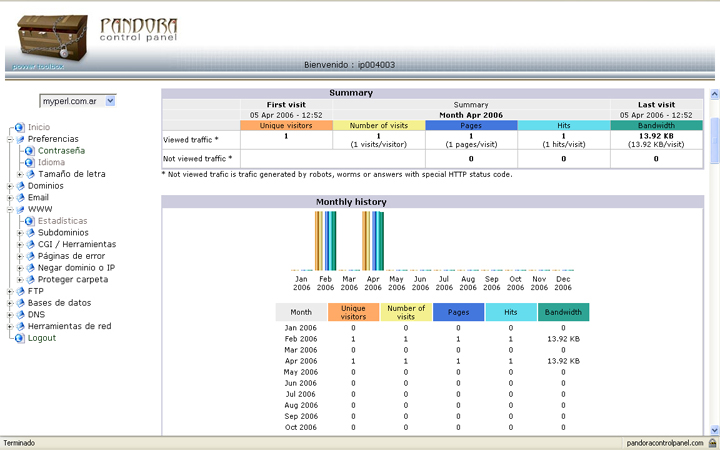Click the Email folder icon
Image resolution: width=720 pixels, height=450 pixels.
click(19, 198)
